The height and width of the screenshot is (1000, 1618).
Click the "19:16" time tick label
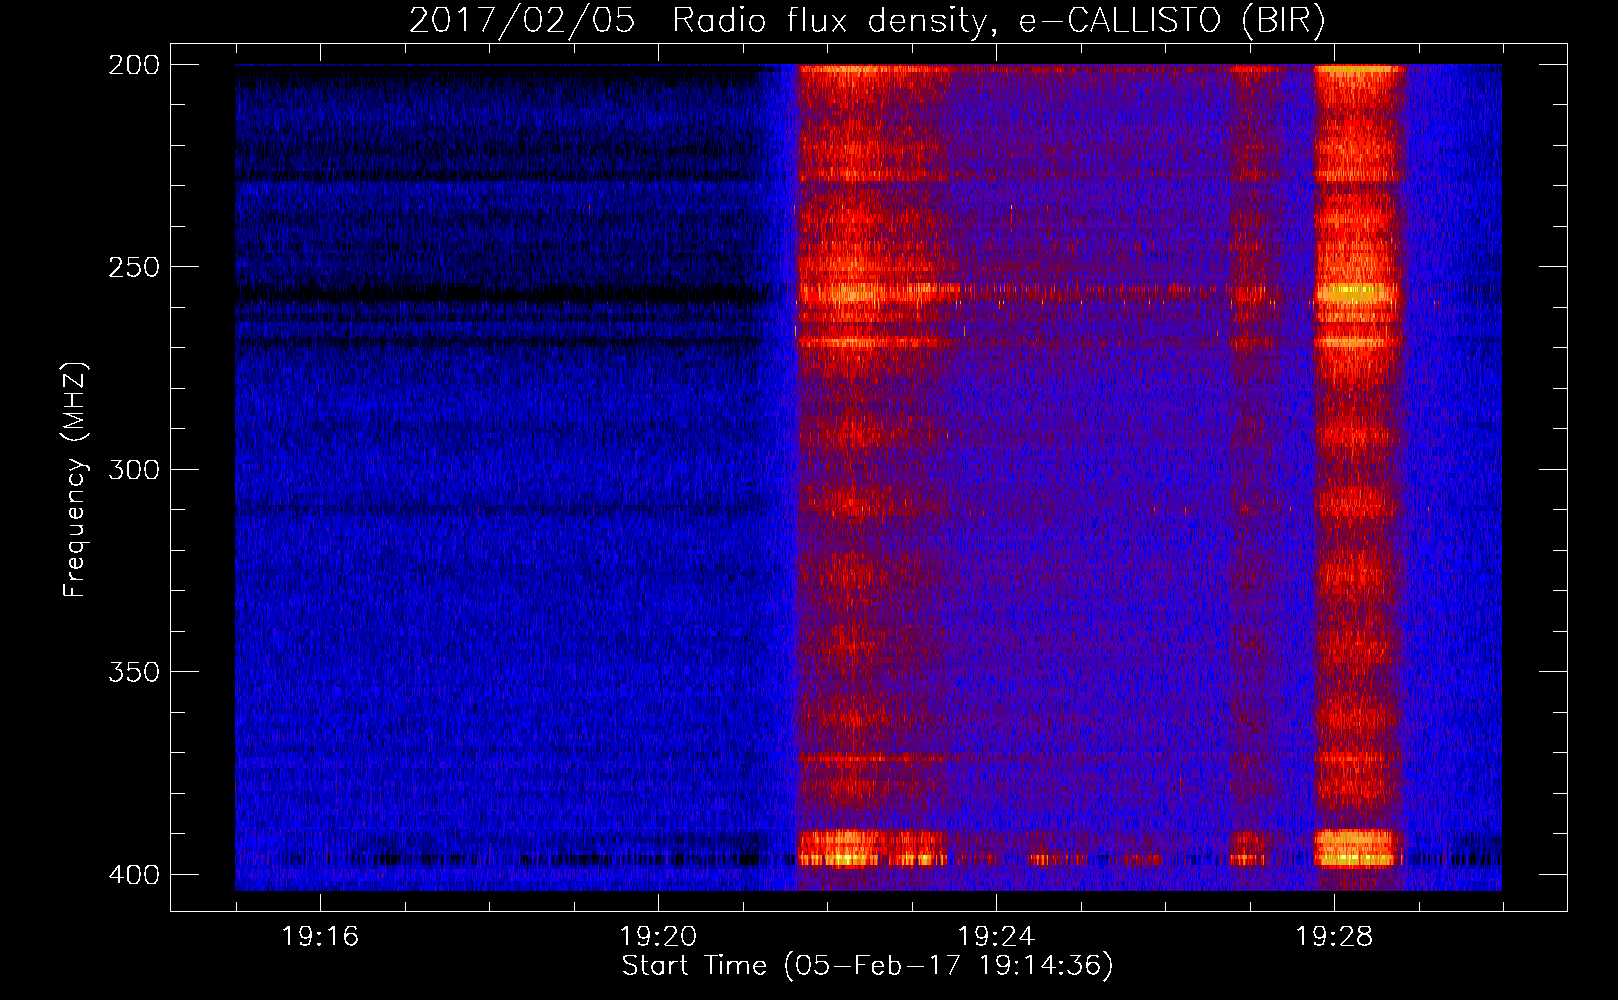(320, 936)
